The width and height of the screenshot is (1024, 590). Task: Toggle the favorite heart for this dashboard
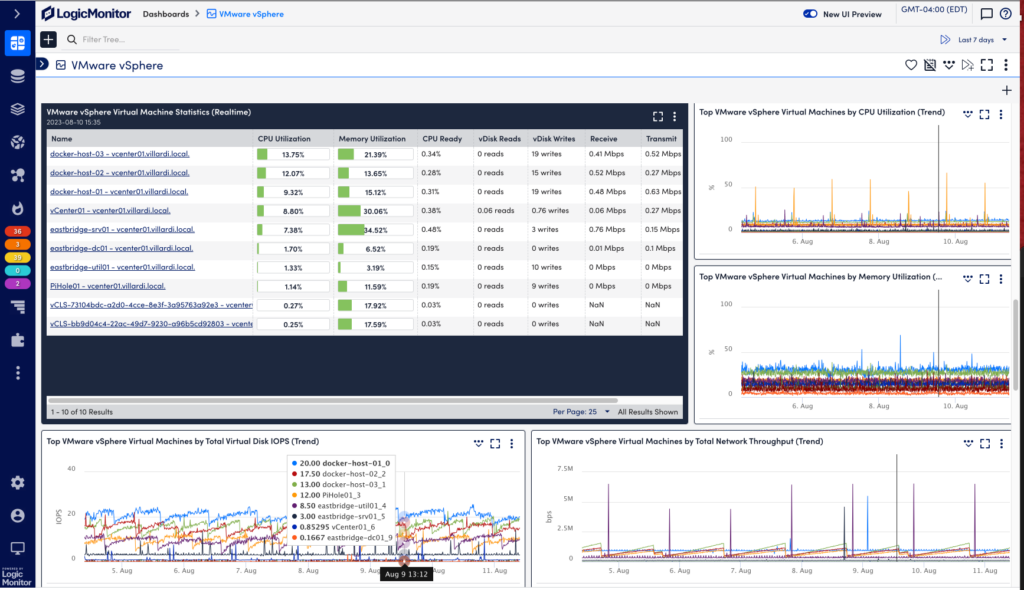click(910, 65)
